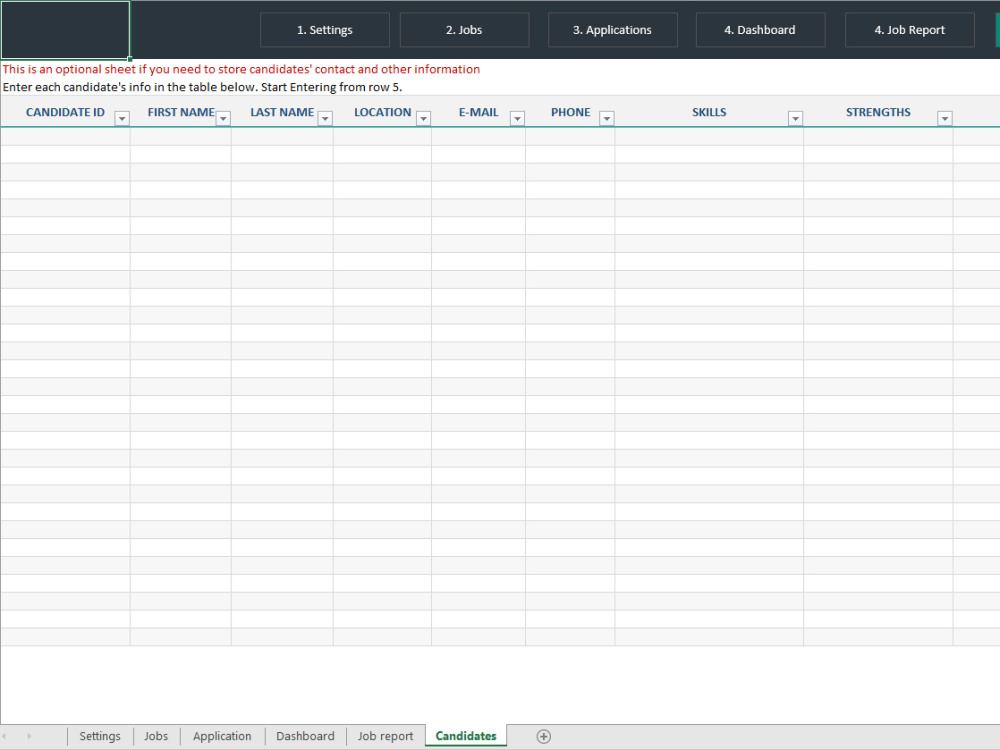Switch to the Job report sheet tab
This screenshot has width=1000, height=750.
tap(385, 736)
